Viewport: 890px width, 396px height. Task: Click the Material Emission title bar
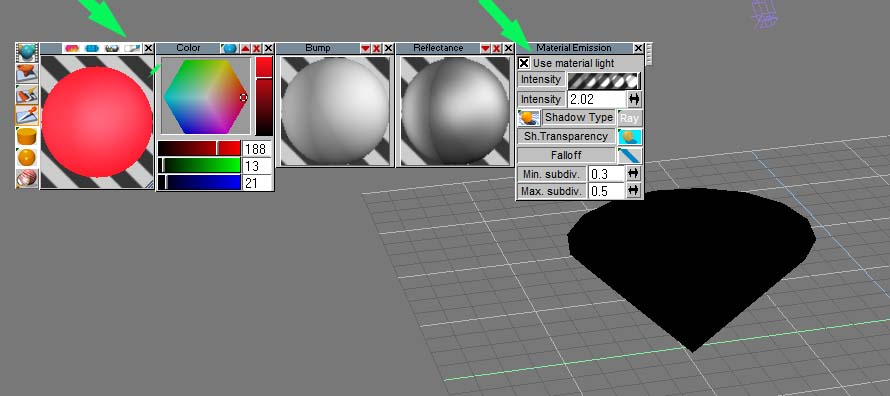[574, 48]
